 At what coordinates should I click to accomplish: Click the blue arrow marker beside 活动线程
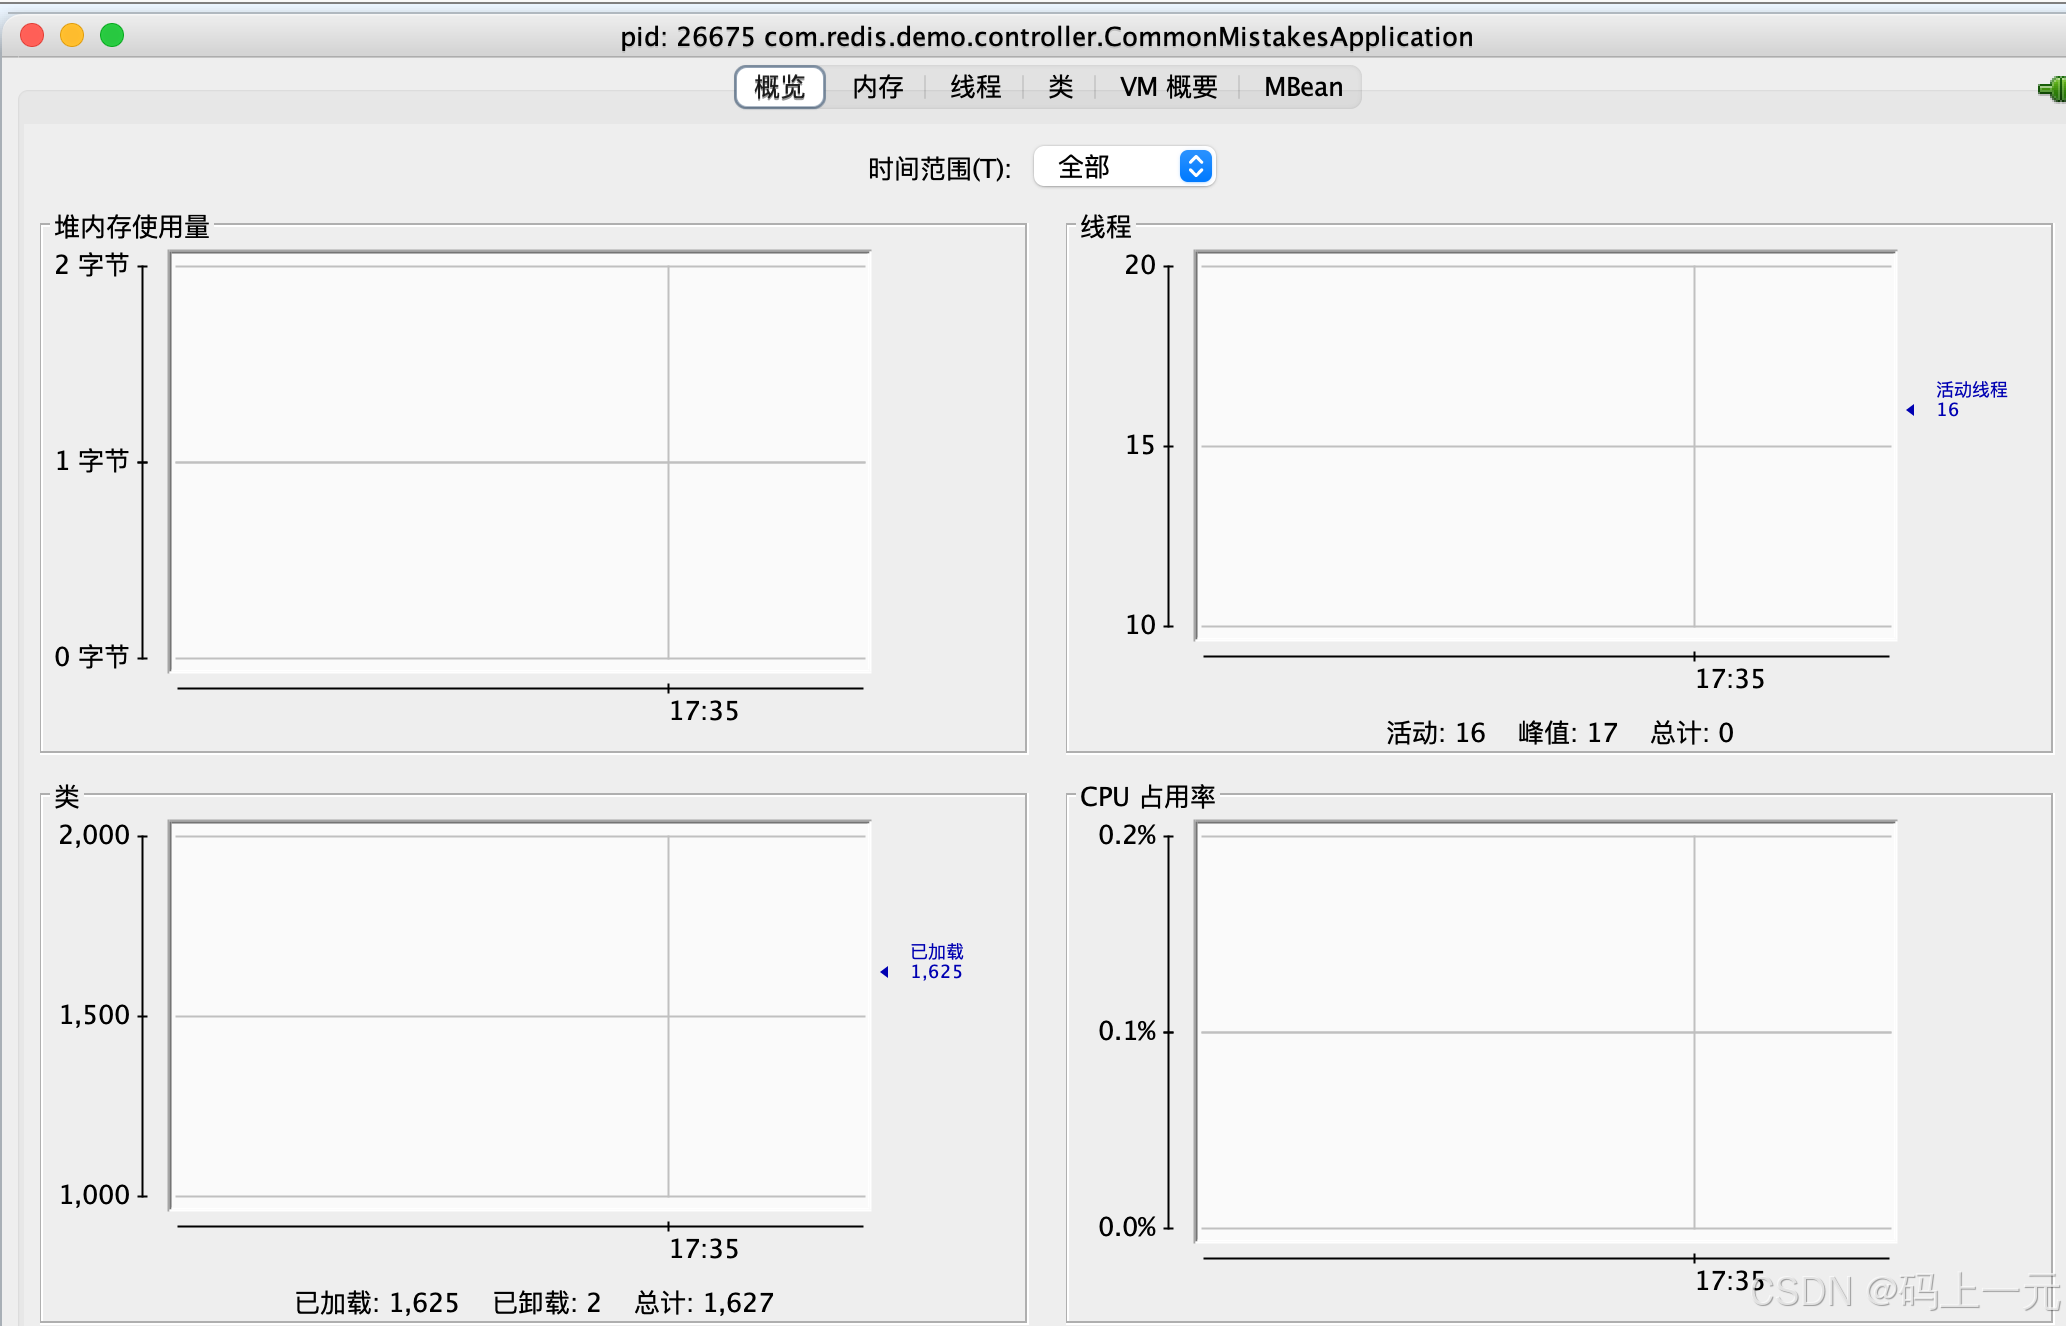click(1910, 410)
